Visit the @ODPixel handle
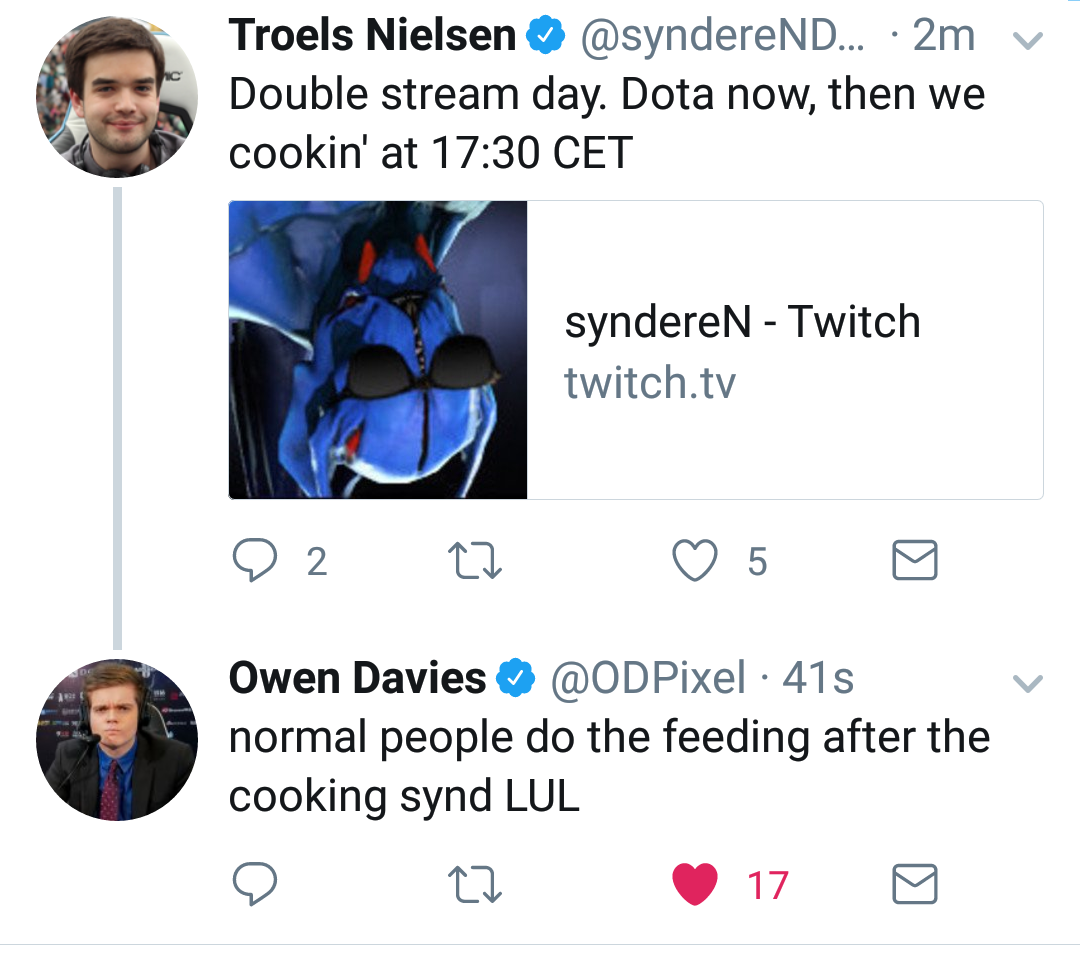The height and width of the screenshot is (956, 1080). pos(648,679)
